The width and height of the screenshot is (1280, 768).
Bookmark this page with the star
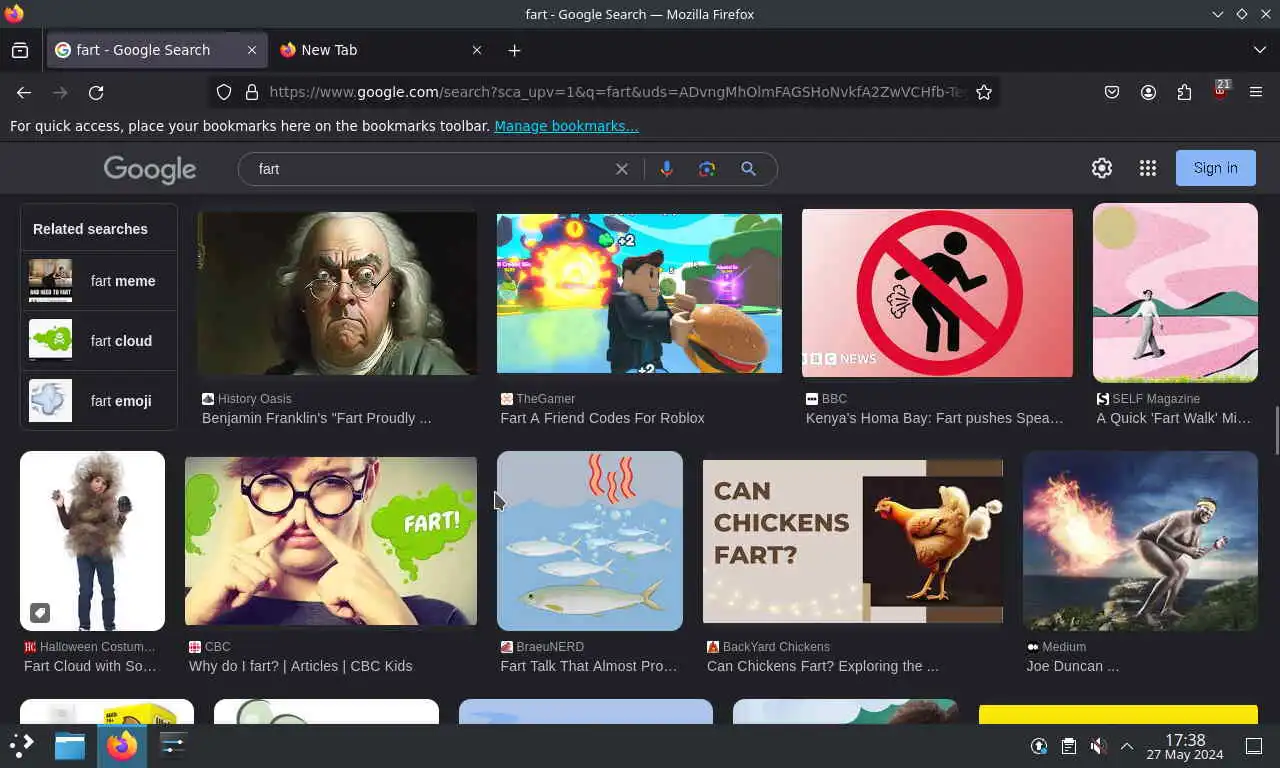[x=984, y=92]
